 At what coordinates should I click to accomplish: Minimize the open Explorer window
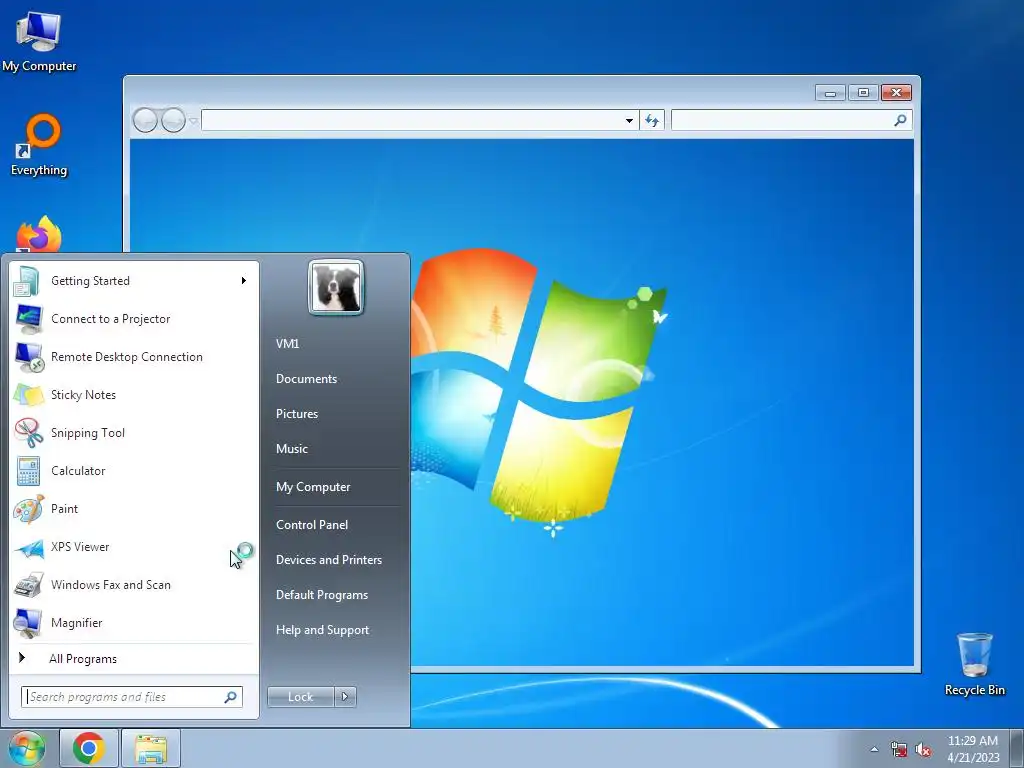pyautogui.click(x=830, y=93)
